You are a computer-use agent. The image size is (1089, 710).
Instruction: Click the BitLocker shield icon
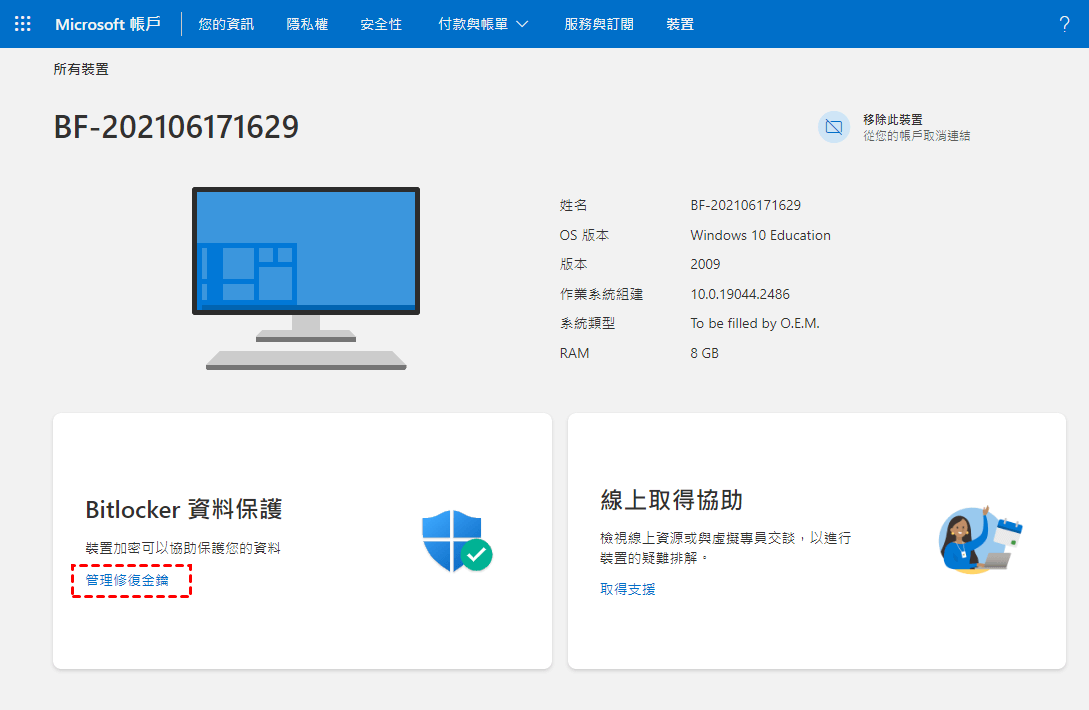(x=456, y=540)
